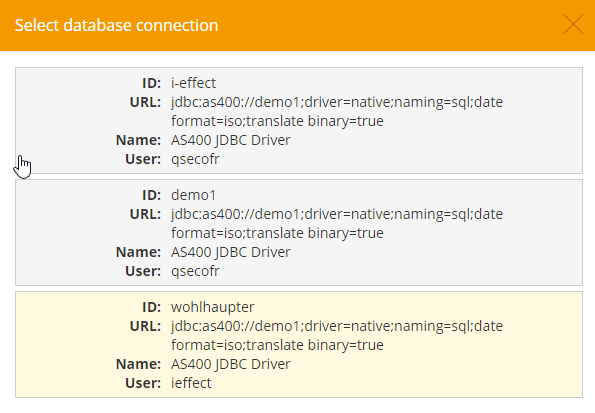Click user qsecofr in the i-effect entry

tap(195, 159)
